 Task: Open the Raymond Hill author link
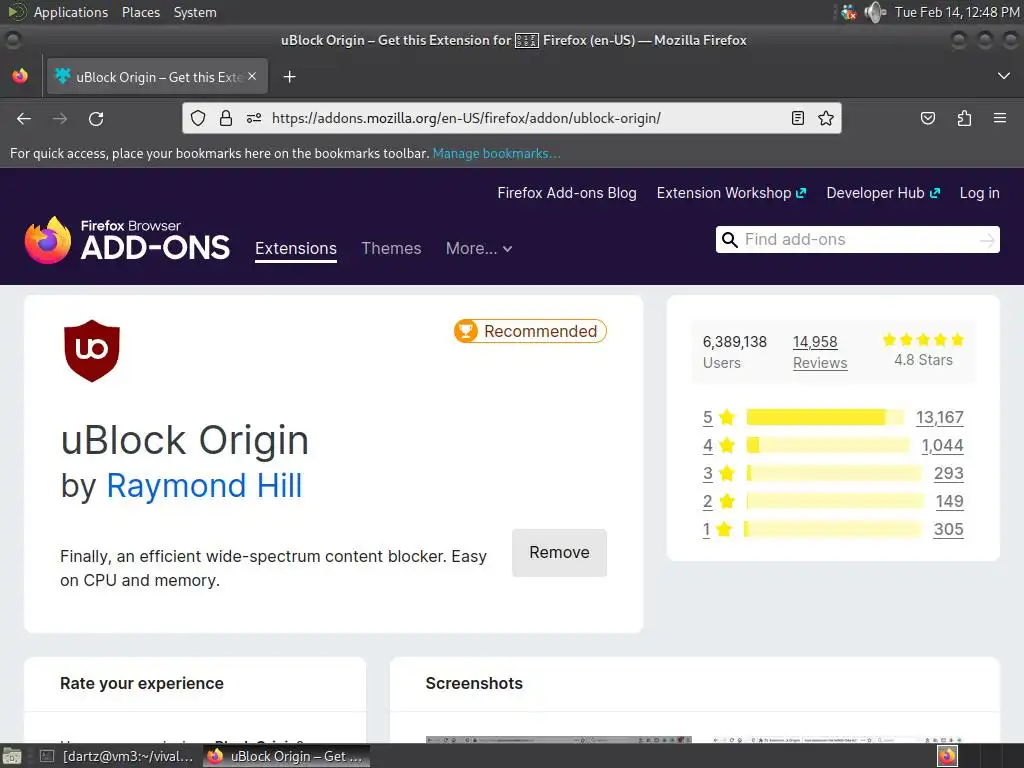pos(204,485)
